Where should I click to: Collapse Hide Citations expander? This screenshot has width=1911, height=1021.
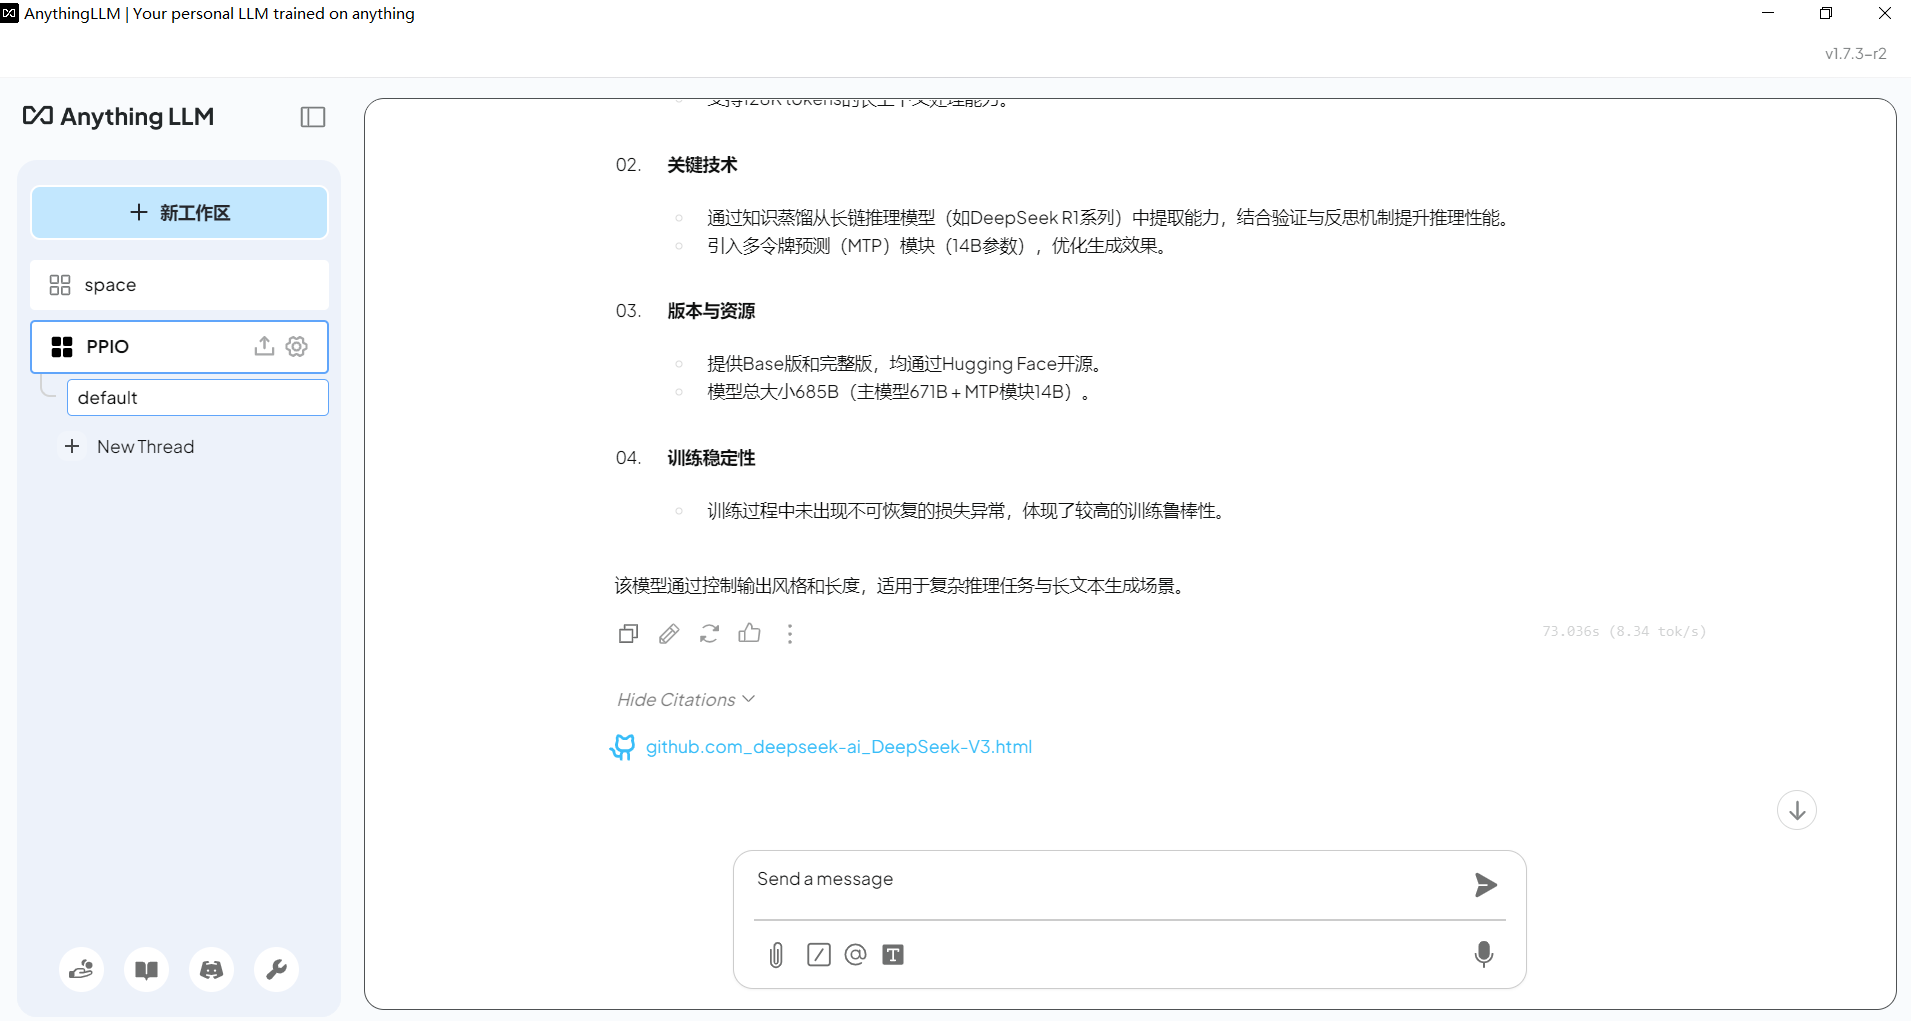pos(686,700)
